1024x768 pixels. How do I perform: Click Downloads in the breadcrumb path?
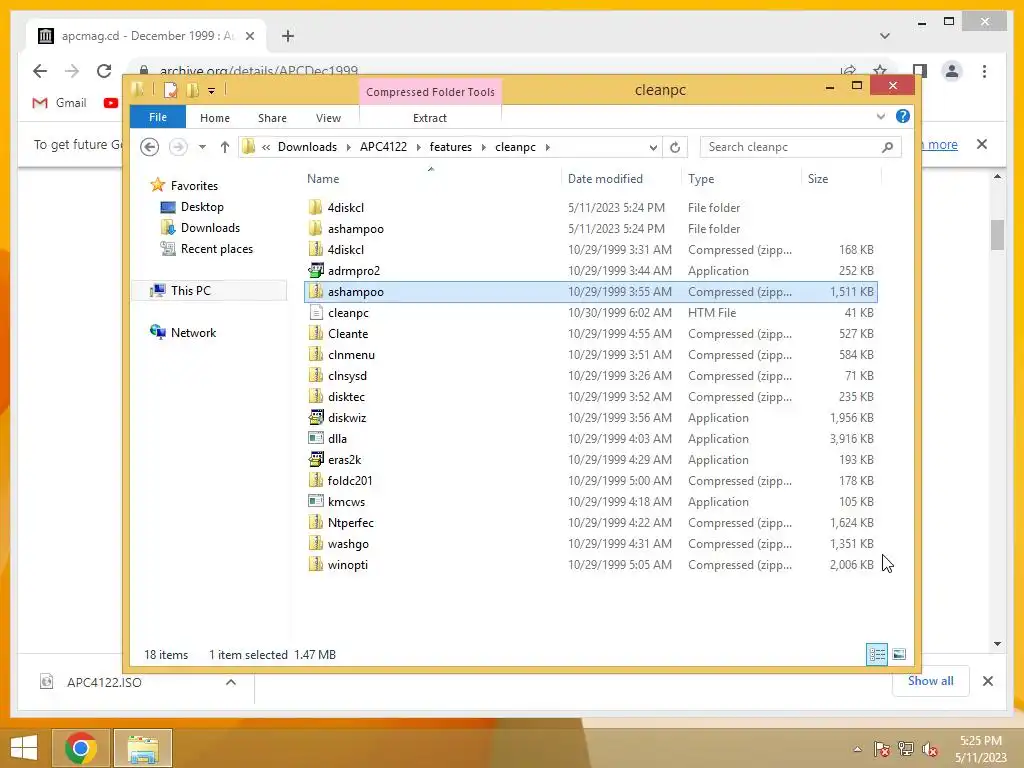(x=307, y=147)
